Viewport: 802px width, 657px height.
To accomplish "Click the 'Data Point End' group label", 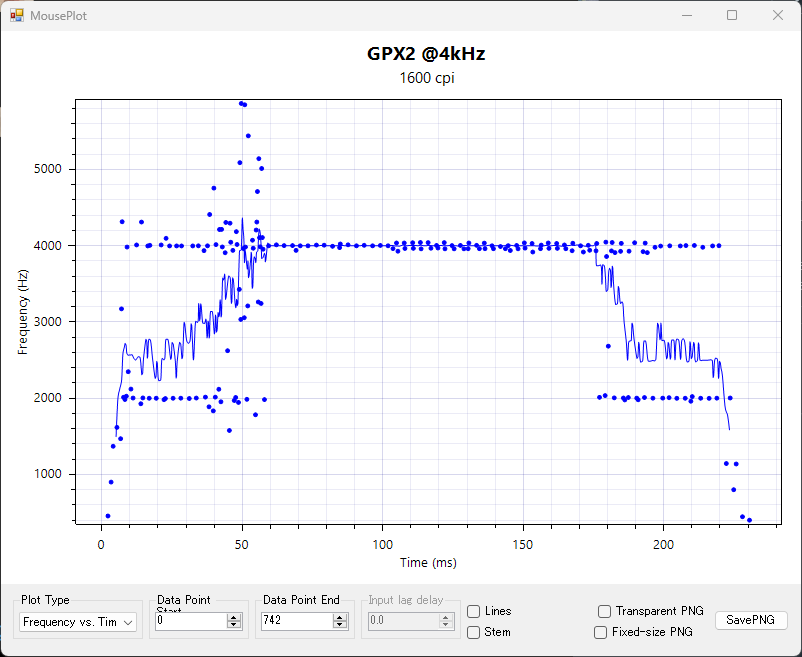I will point(301,600).
